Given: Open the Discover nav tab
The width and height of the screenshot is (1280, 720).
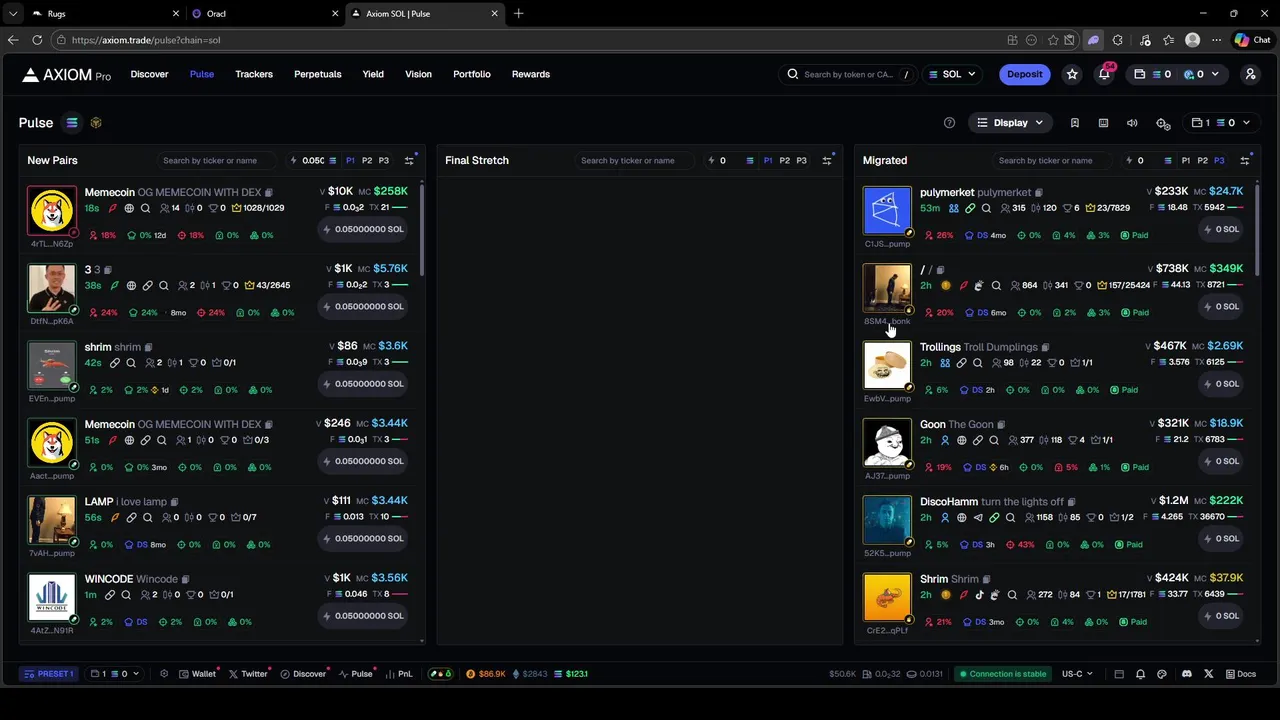Looking at the screenshot, I should 149,74.
